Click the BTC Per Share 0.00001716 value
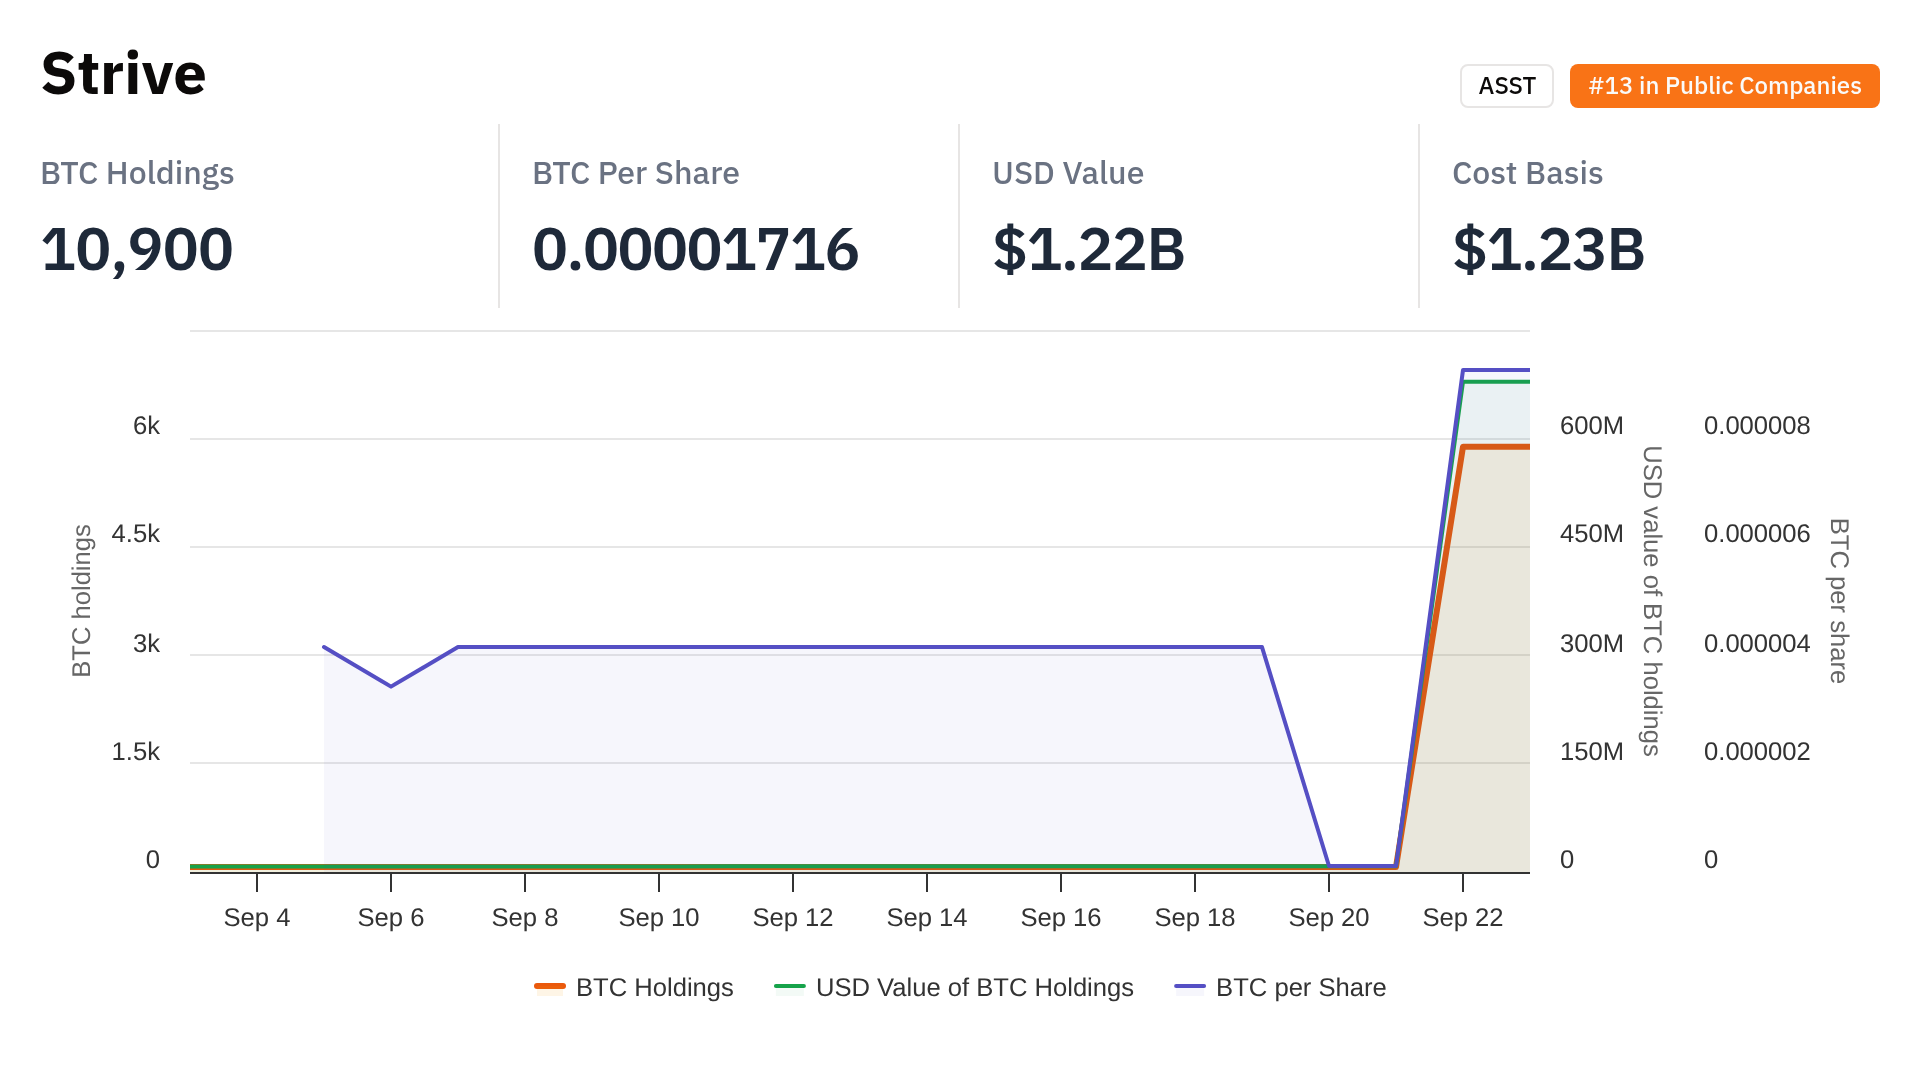Image resolution: width=1920 pixels, height=1080 pixels. tap(695, 249)
